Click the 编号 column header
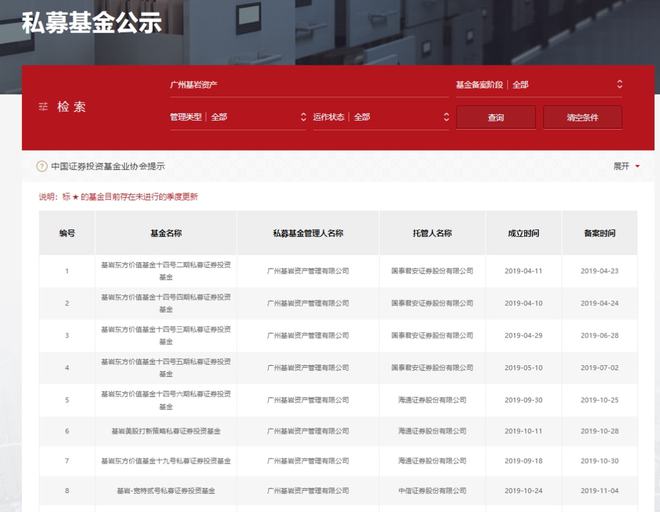This screenshot has height=512, width=660. pos(67,233)
